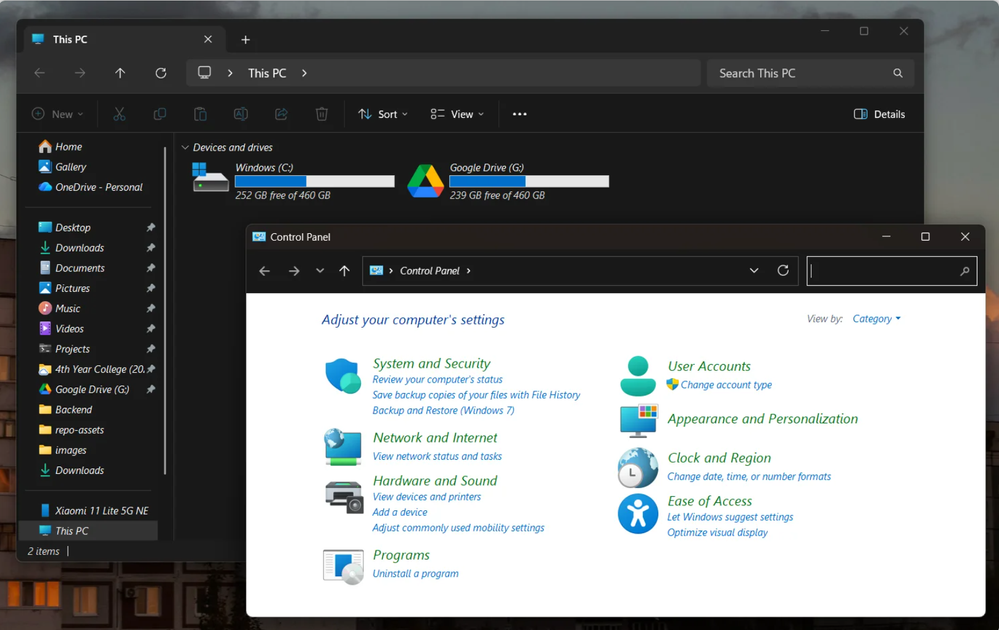Viewport: 999px width, 630px height.
Task: Click the System and Security shield icon
Action: pyautogui.click(x=343, y=376)
